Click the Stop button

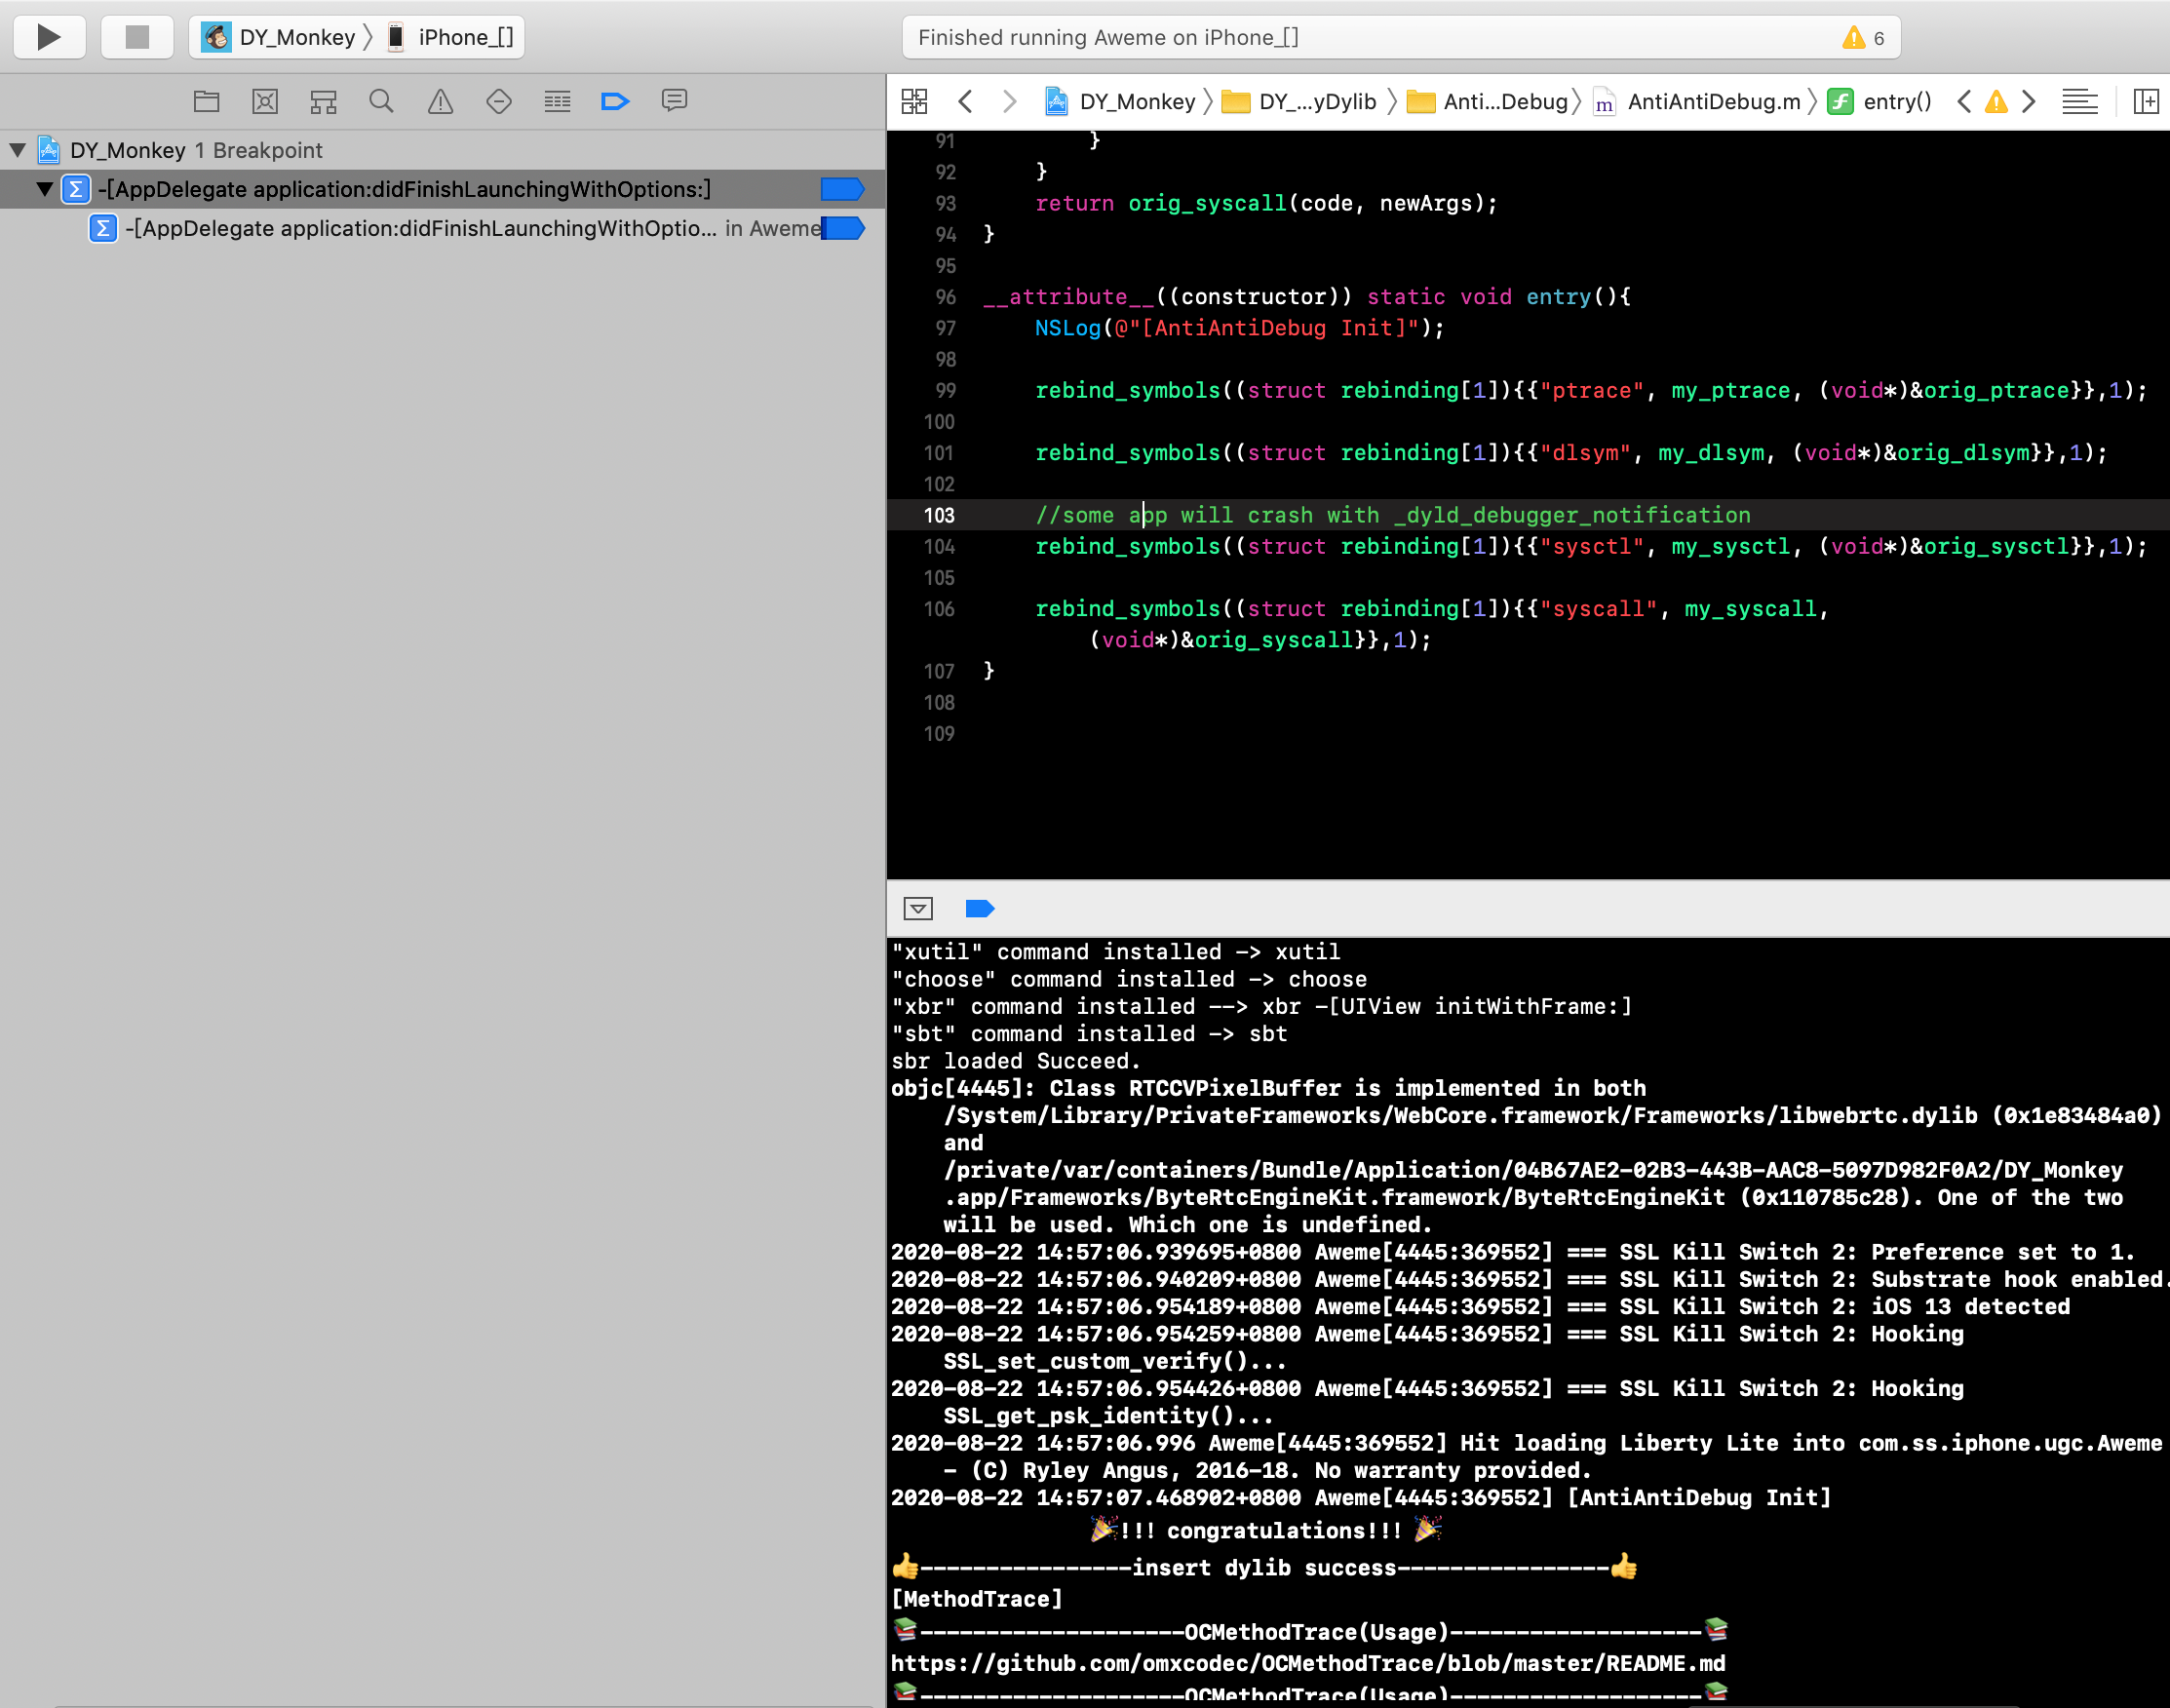pos(137,37)
